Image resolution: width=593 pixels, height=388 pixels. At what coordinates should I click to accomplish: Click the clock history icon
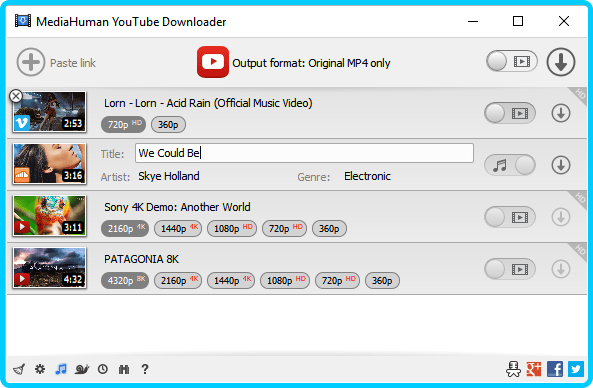[103, 369]
